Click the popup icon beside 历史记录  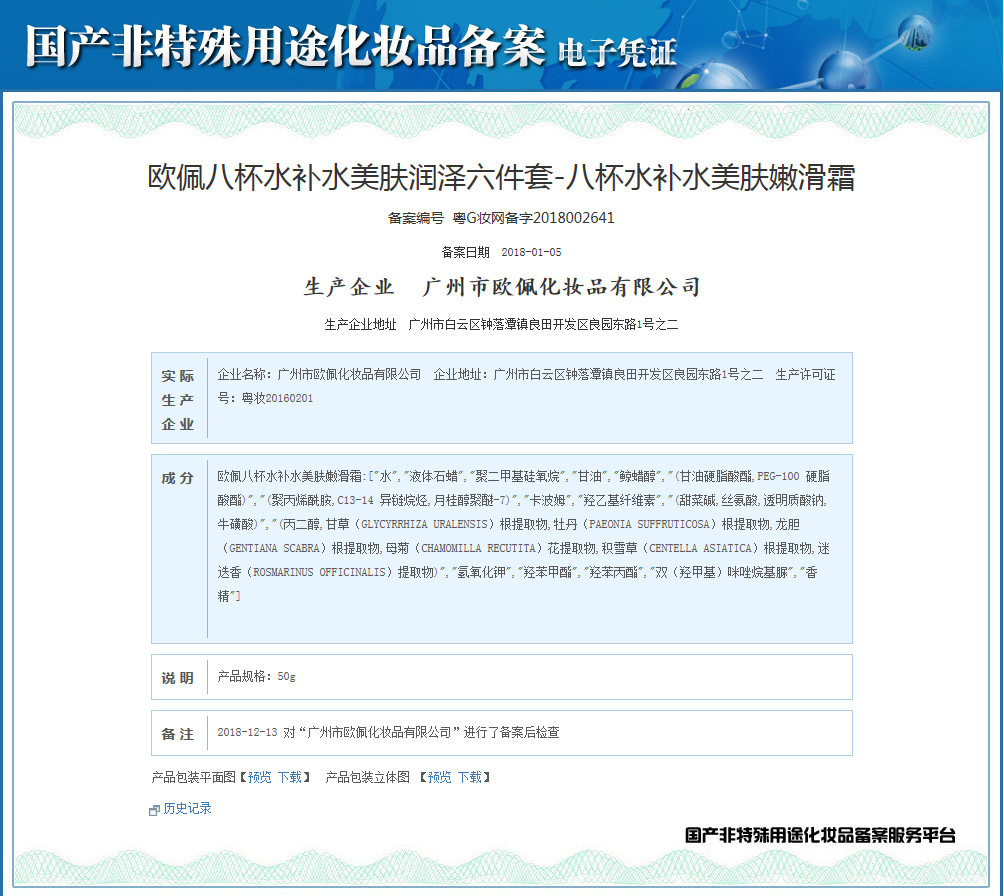point(154,810)
